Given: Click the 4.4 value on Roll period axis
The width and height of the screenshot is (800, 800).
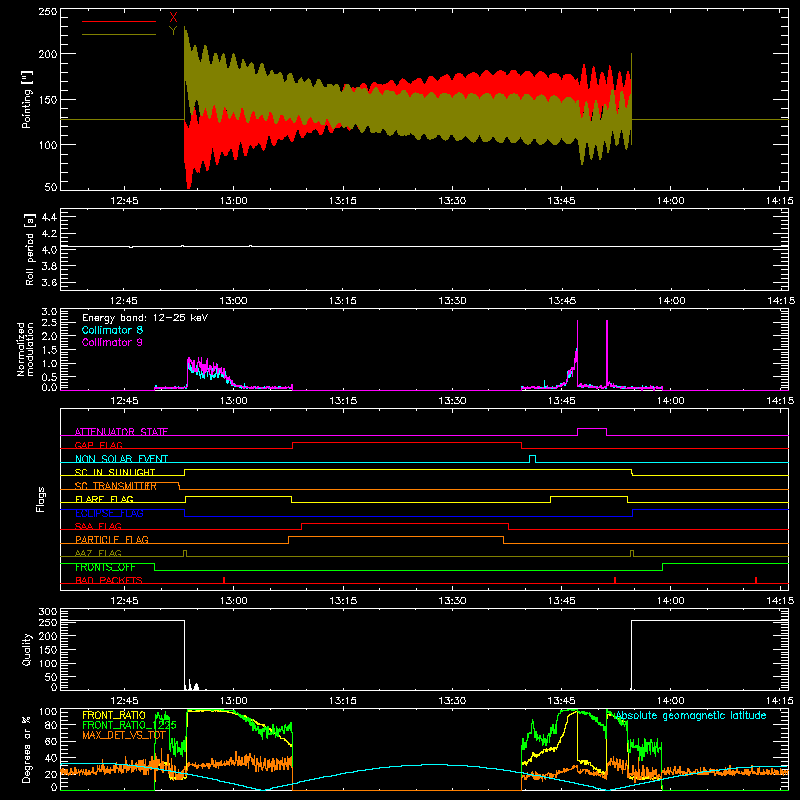Looking at the screenshot, I should [49, 217].
